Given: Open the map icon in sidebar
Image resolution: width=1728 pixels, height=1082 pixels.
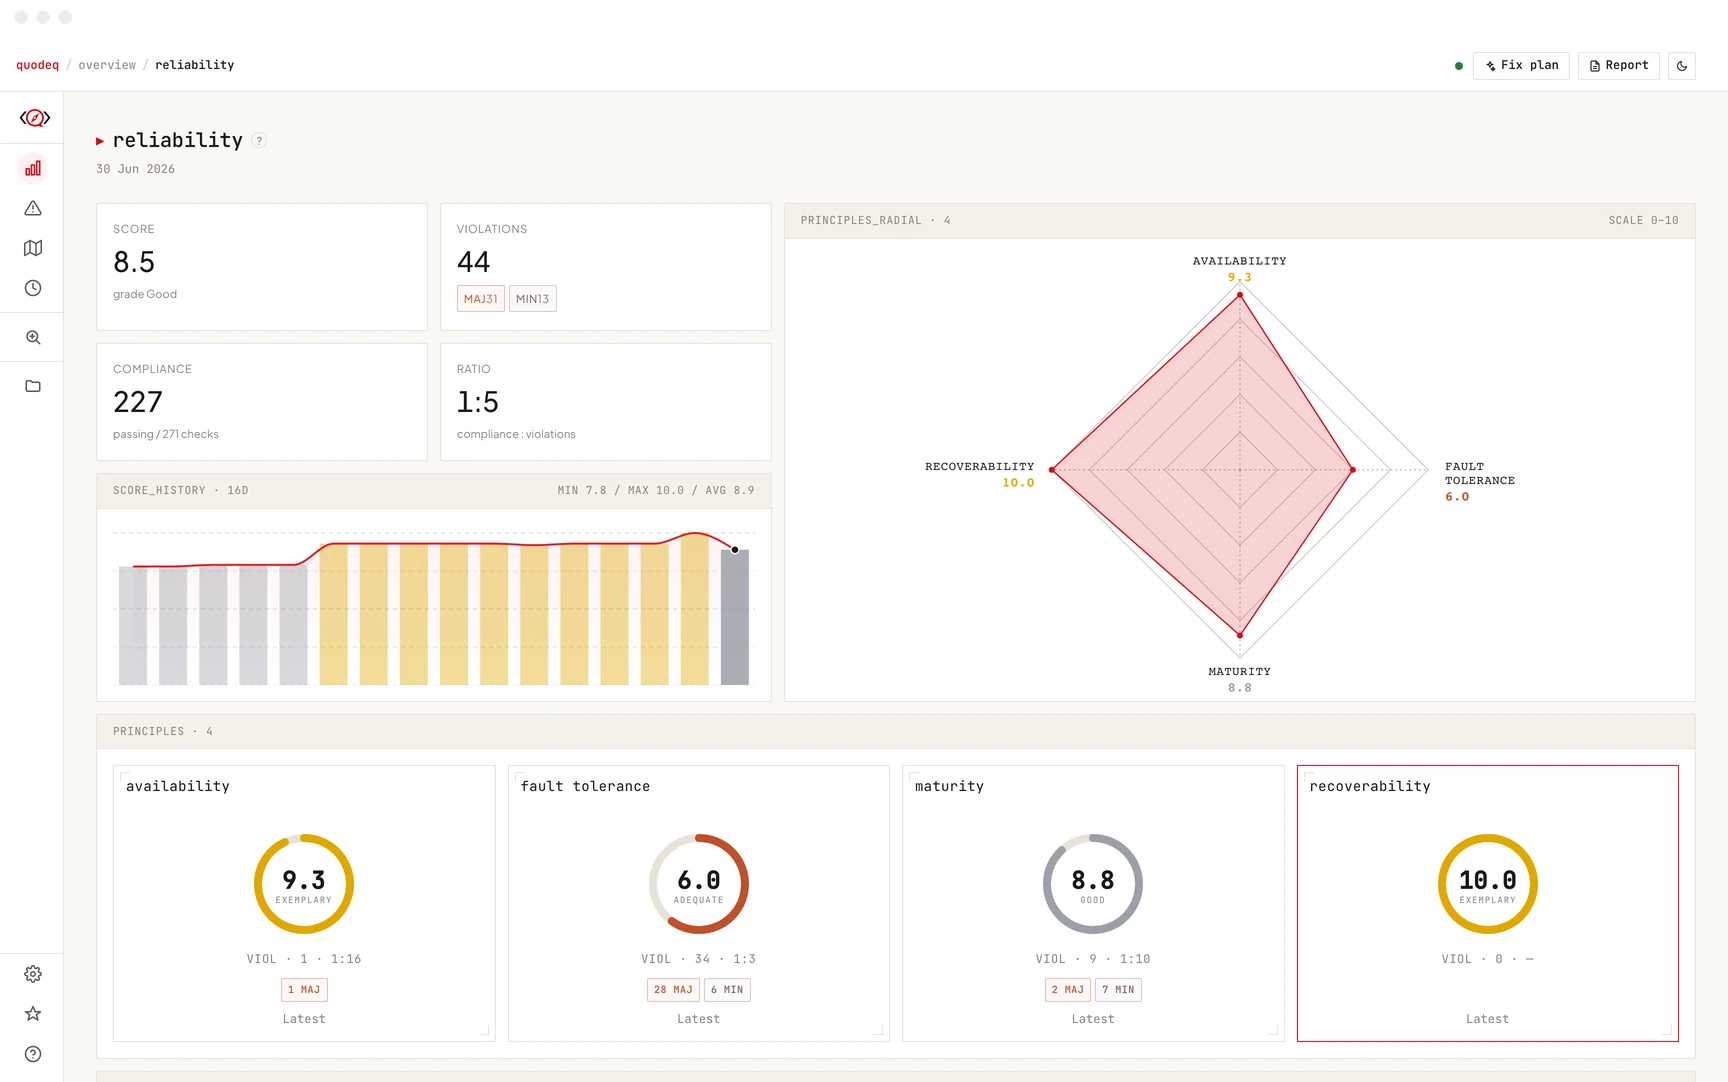Looking at the screenshot, I should (x=33, y=248).
